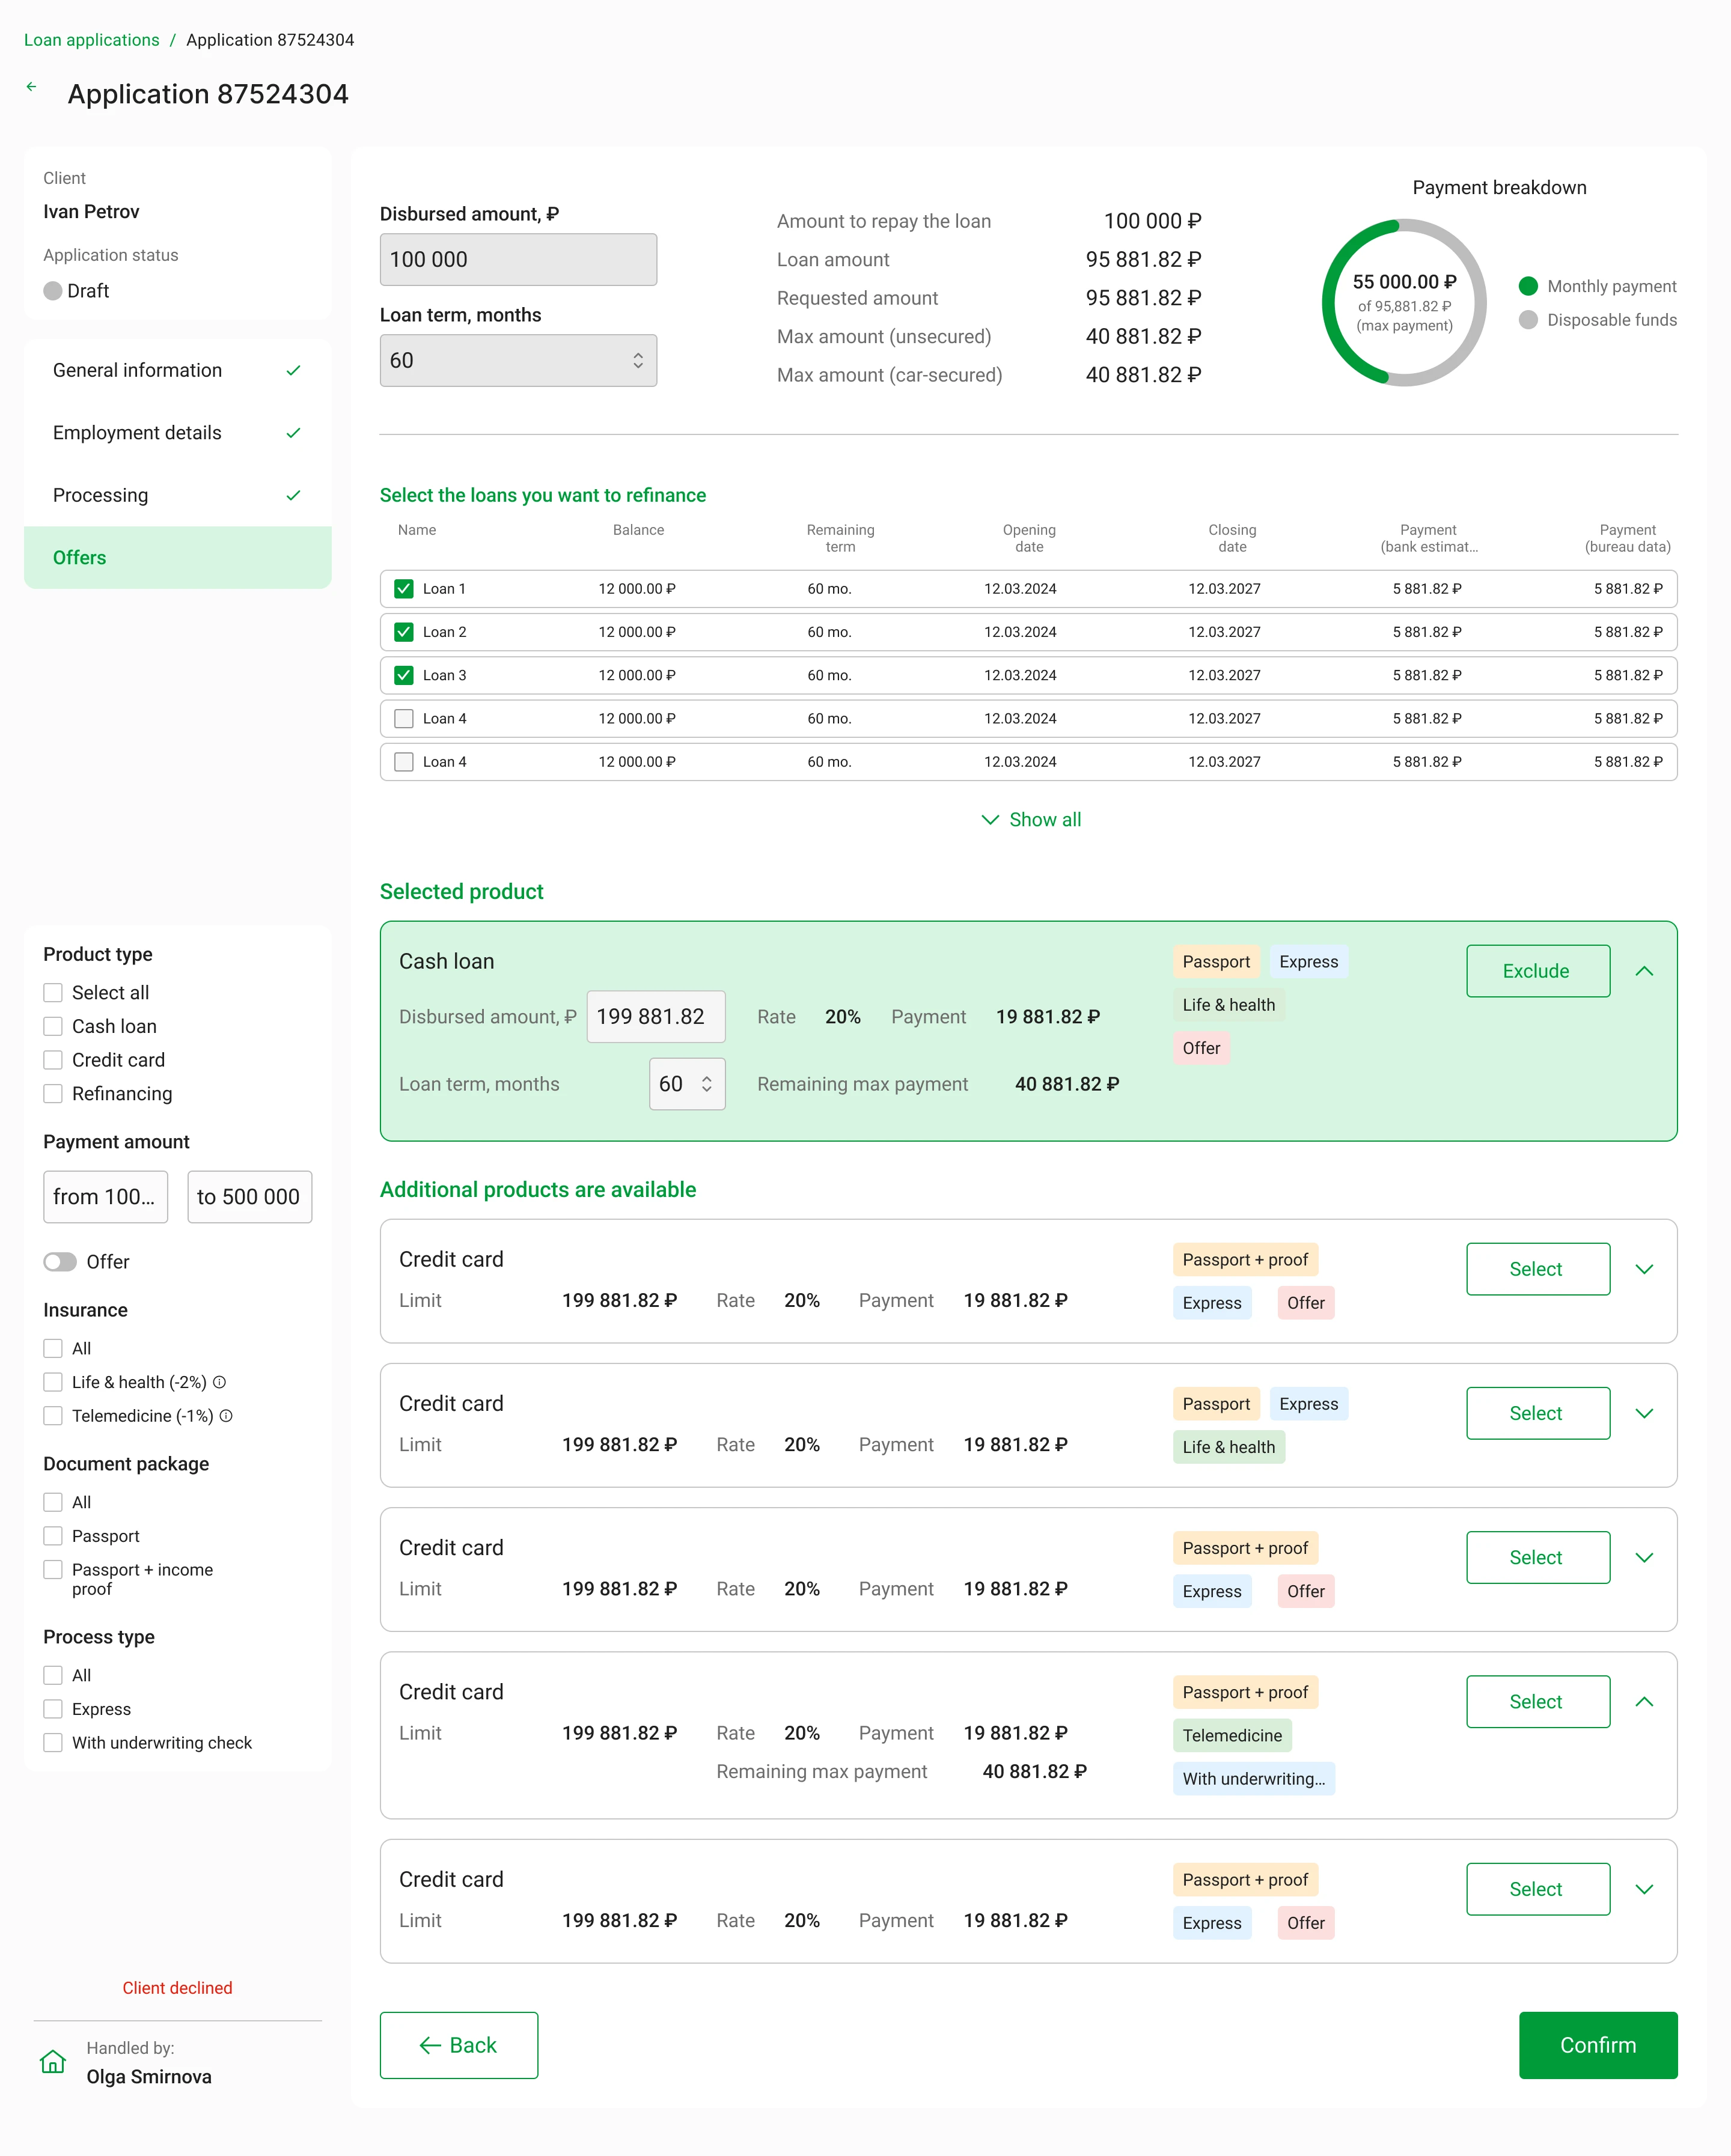Exclude the selected Cash loan product
The height and width of the screenshot is (2156, 1731).
[1538, 971]
